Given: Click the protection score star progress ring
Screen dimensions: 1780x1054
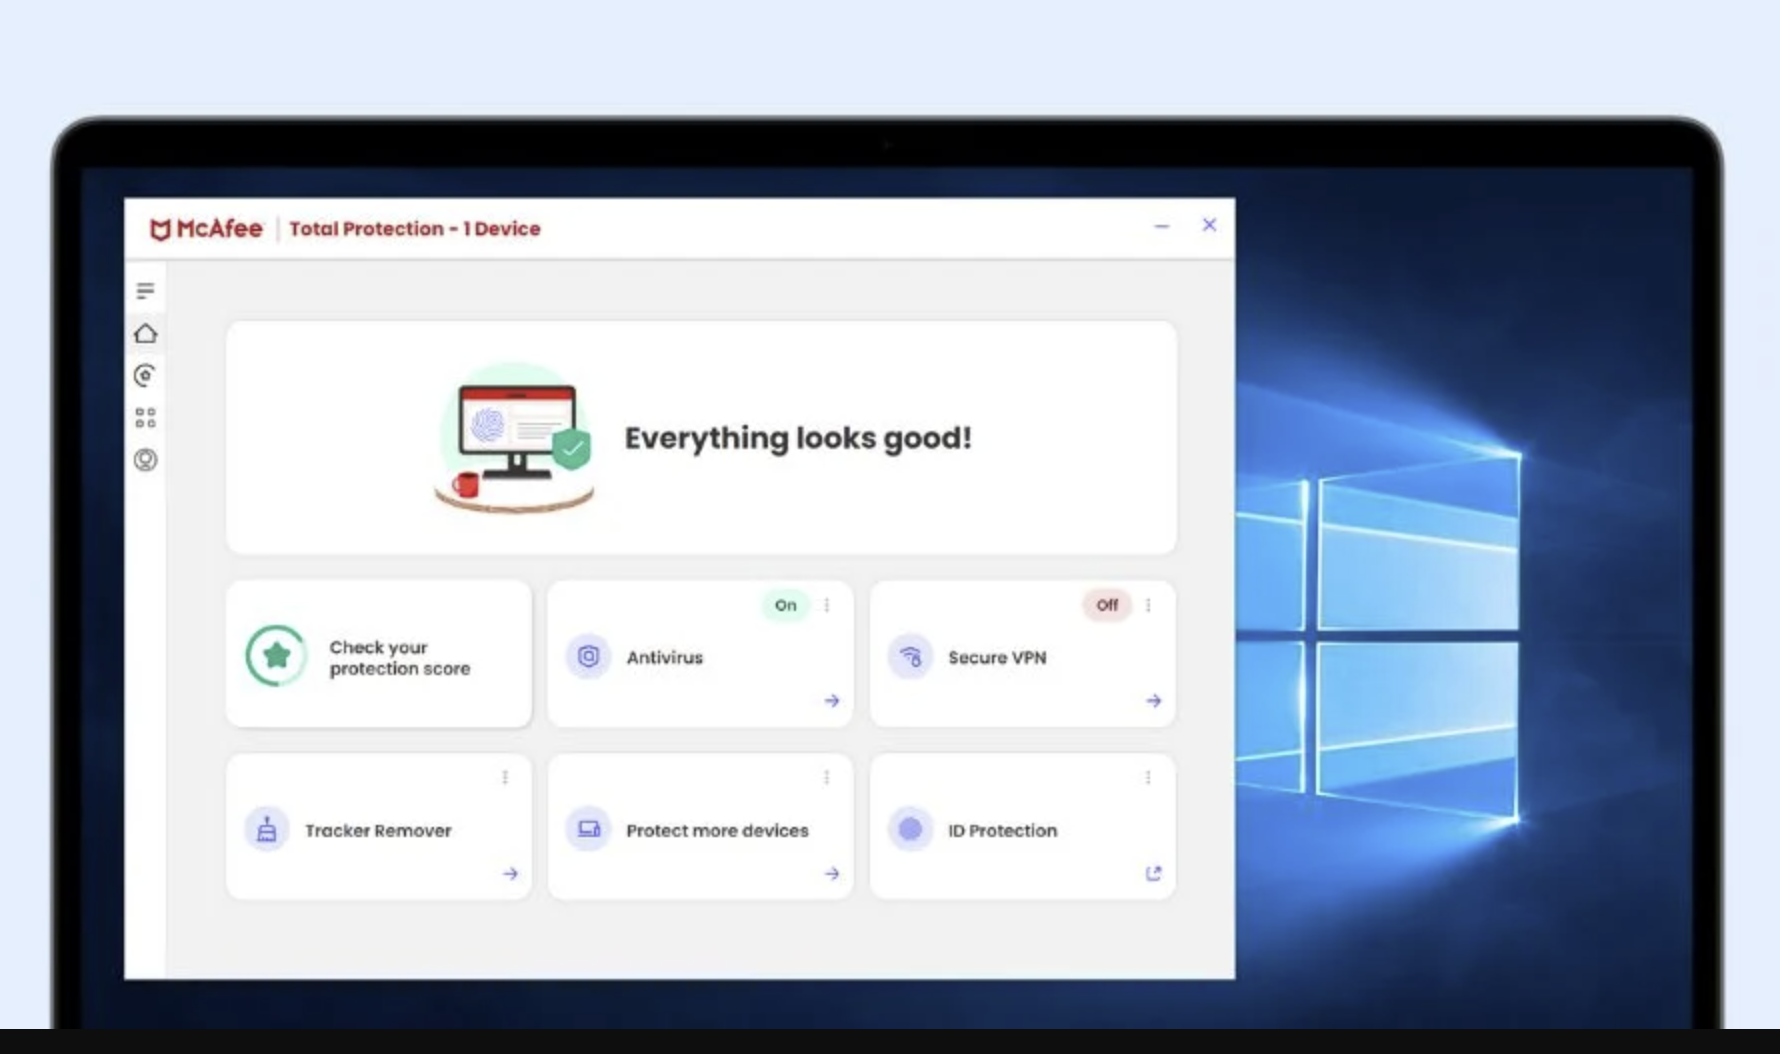Looking at the screenshot, I should coord(276,656).
